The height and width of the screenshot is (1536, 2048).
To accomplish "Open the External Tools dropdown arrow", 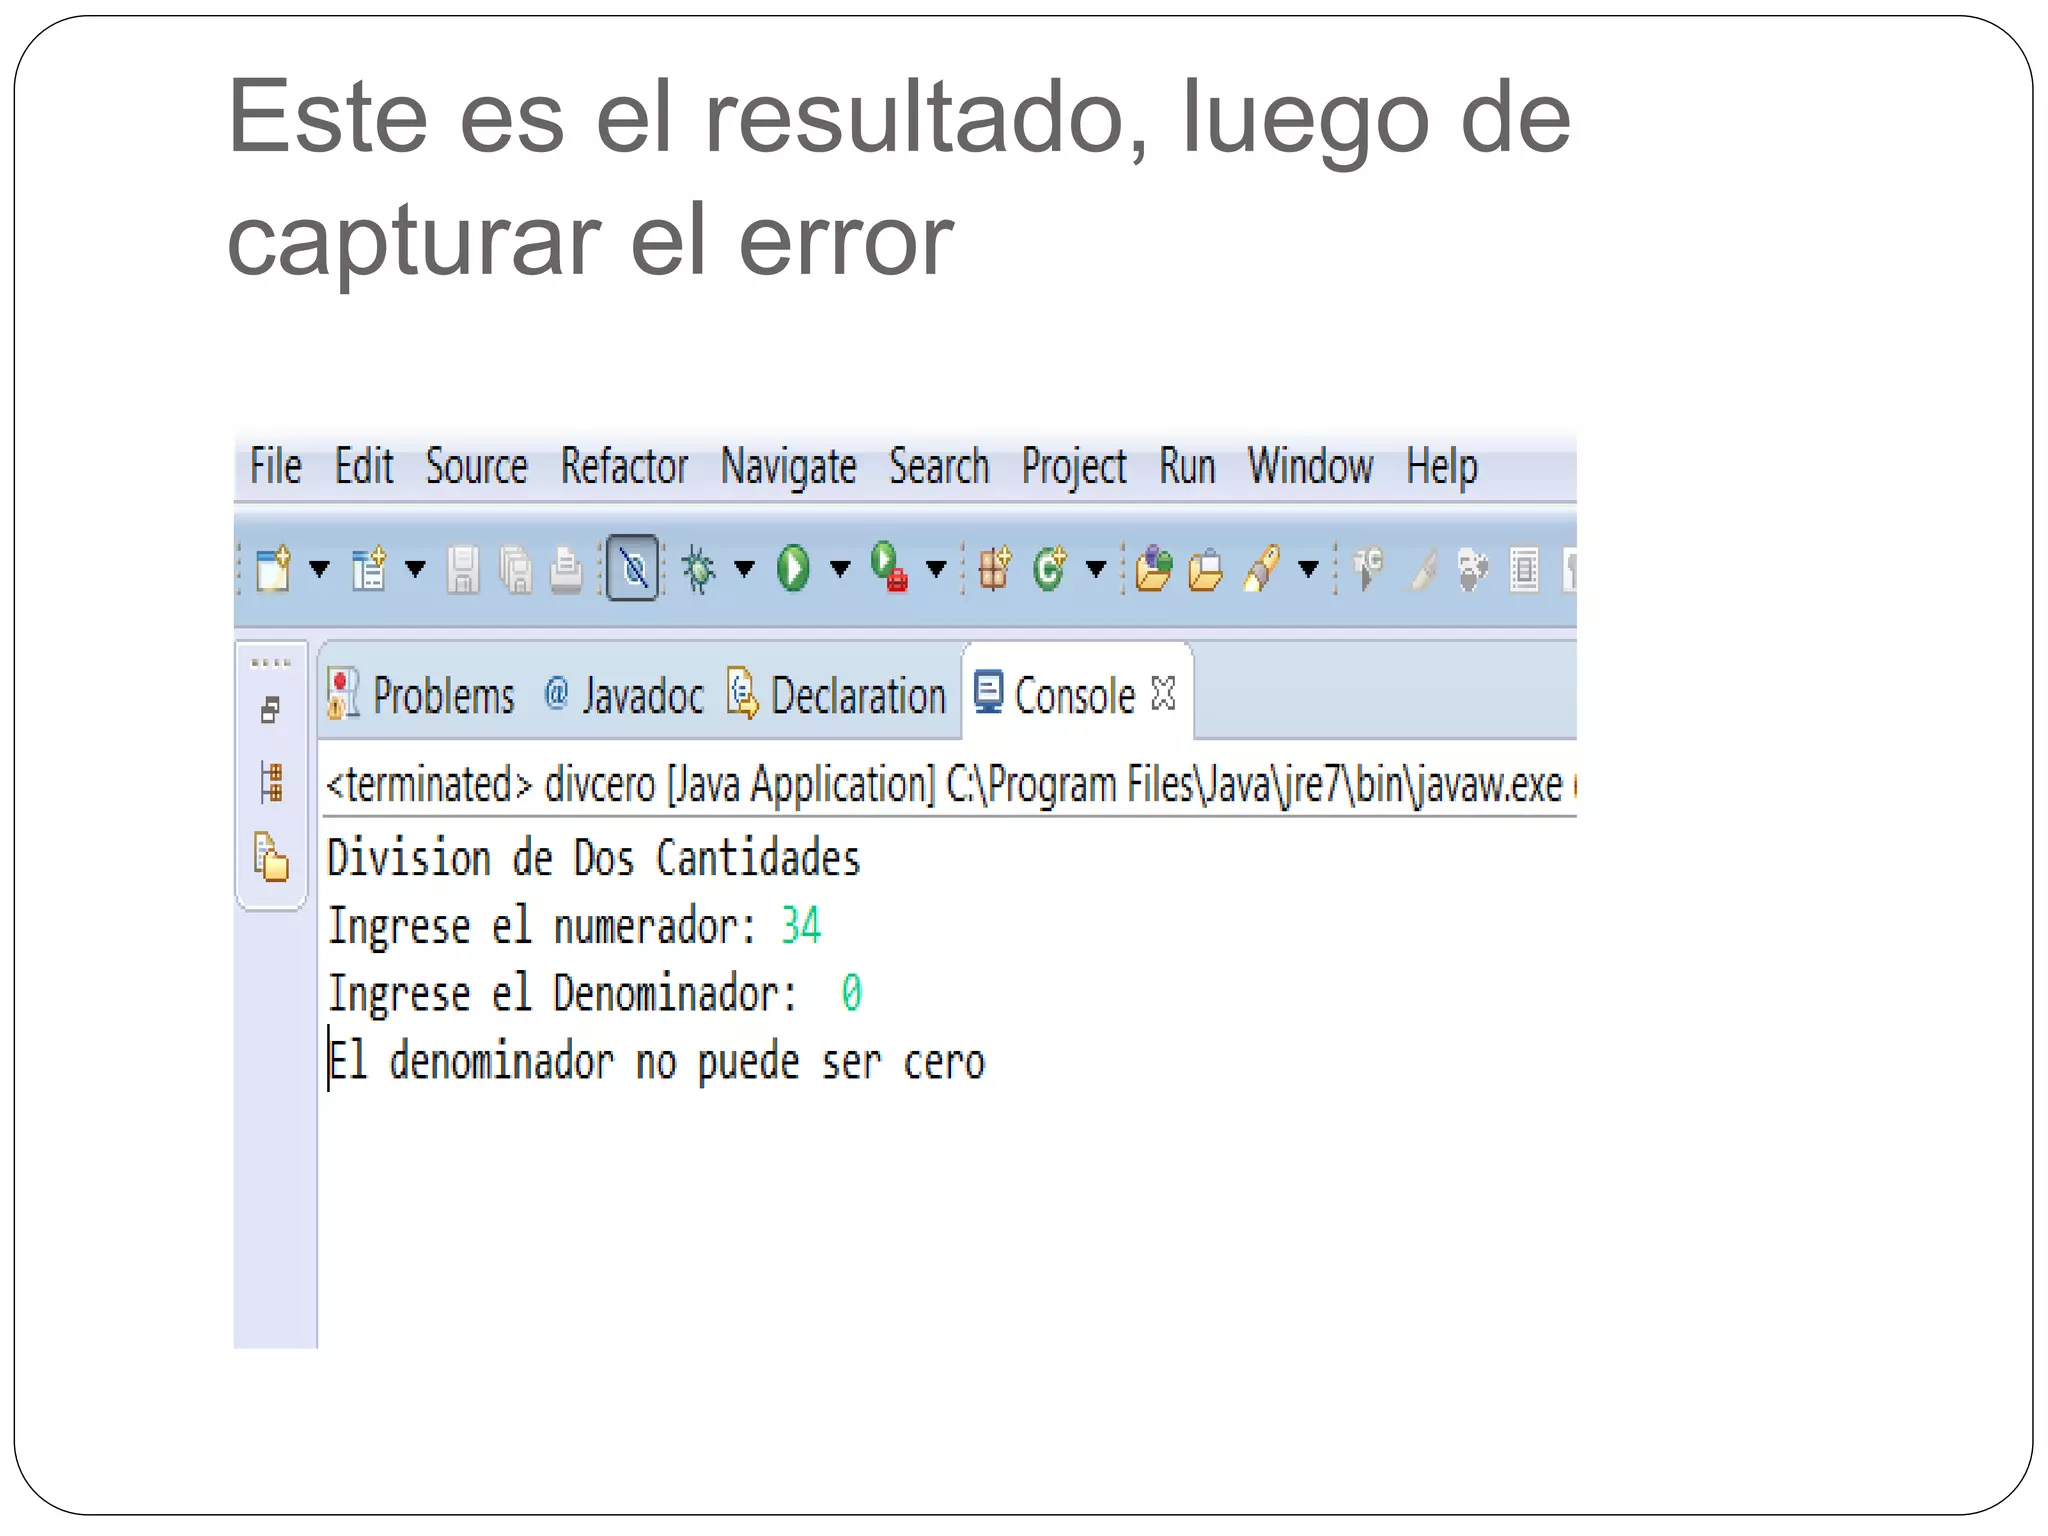I will tap(936, 570).
